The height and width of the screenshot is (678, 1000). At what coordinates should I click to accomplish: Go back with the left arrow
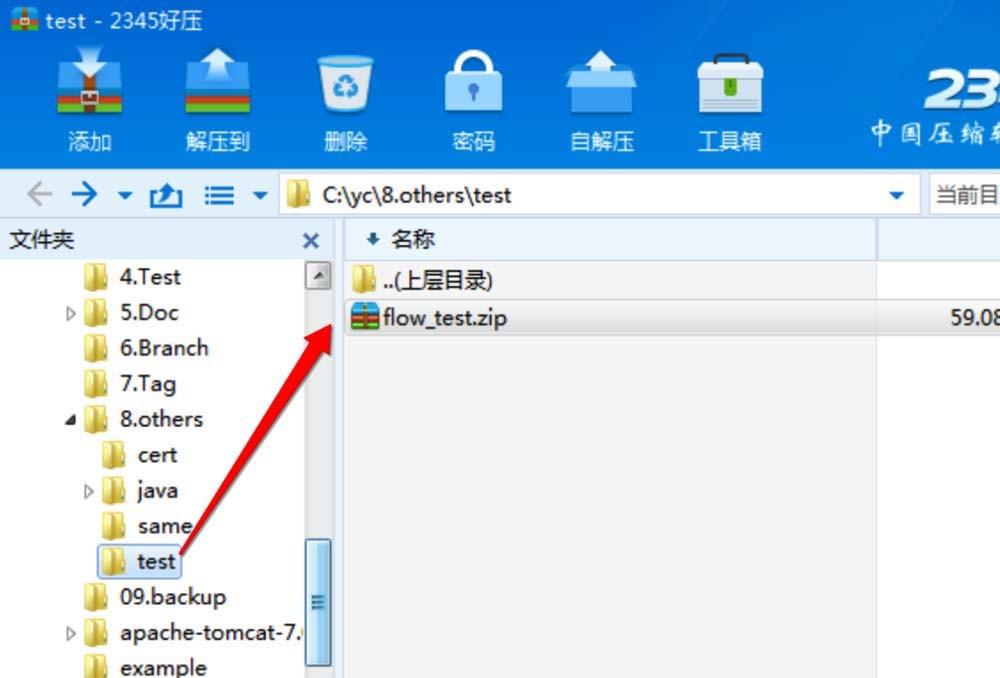pyautogui.click(x=40, y=194)
